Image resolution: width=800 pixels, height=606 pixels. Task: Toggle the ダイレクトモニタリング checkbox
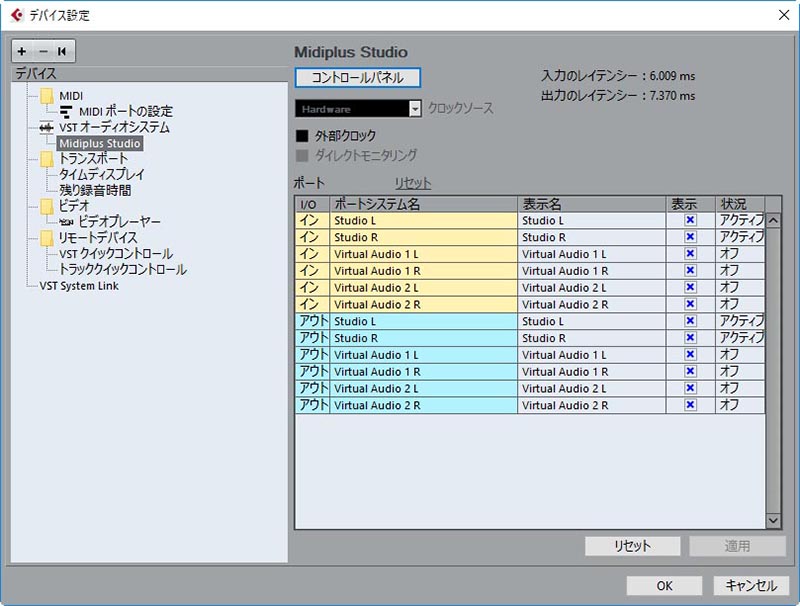303,152
